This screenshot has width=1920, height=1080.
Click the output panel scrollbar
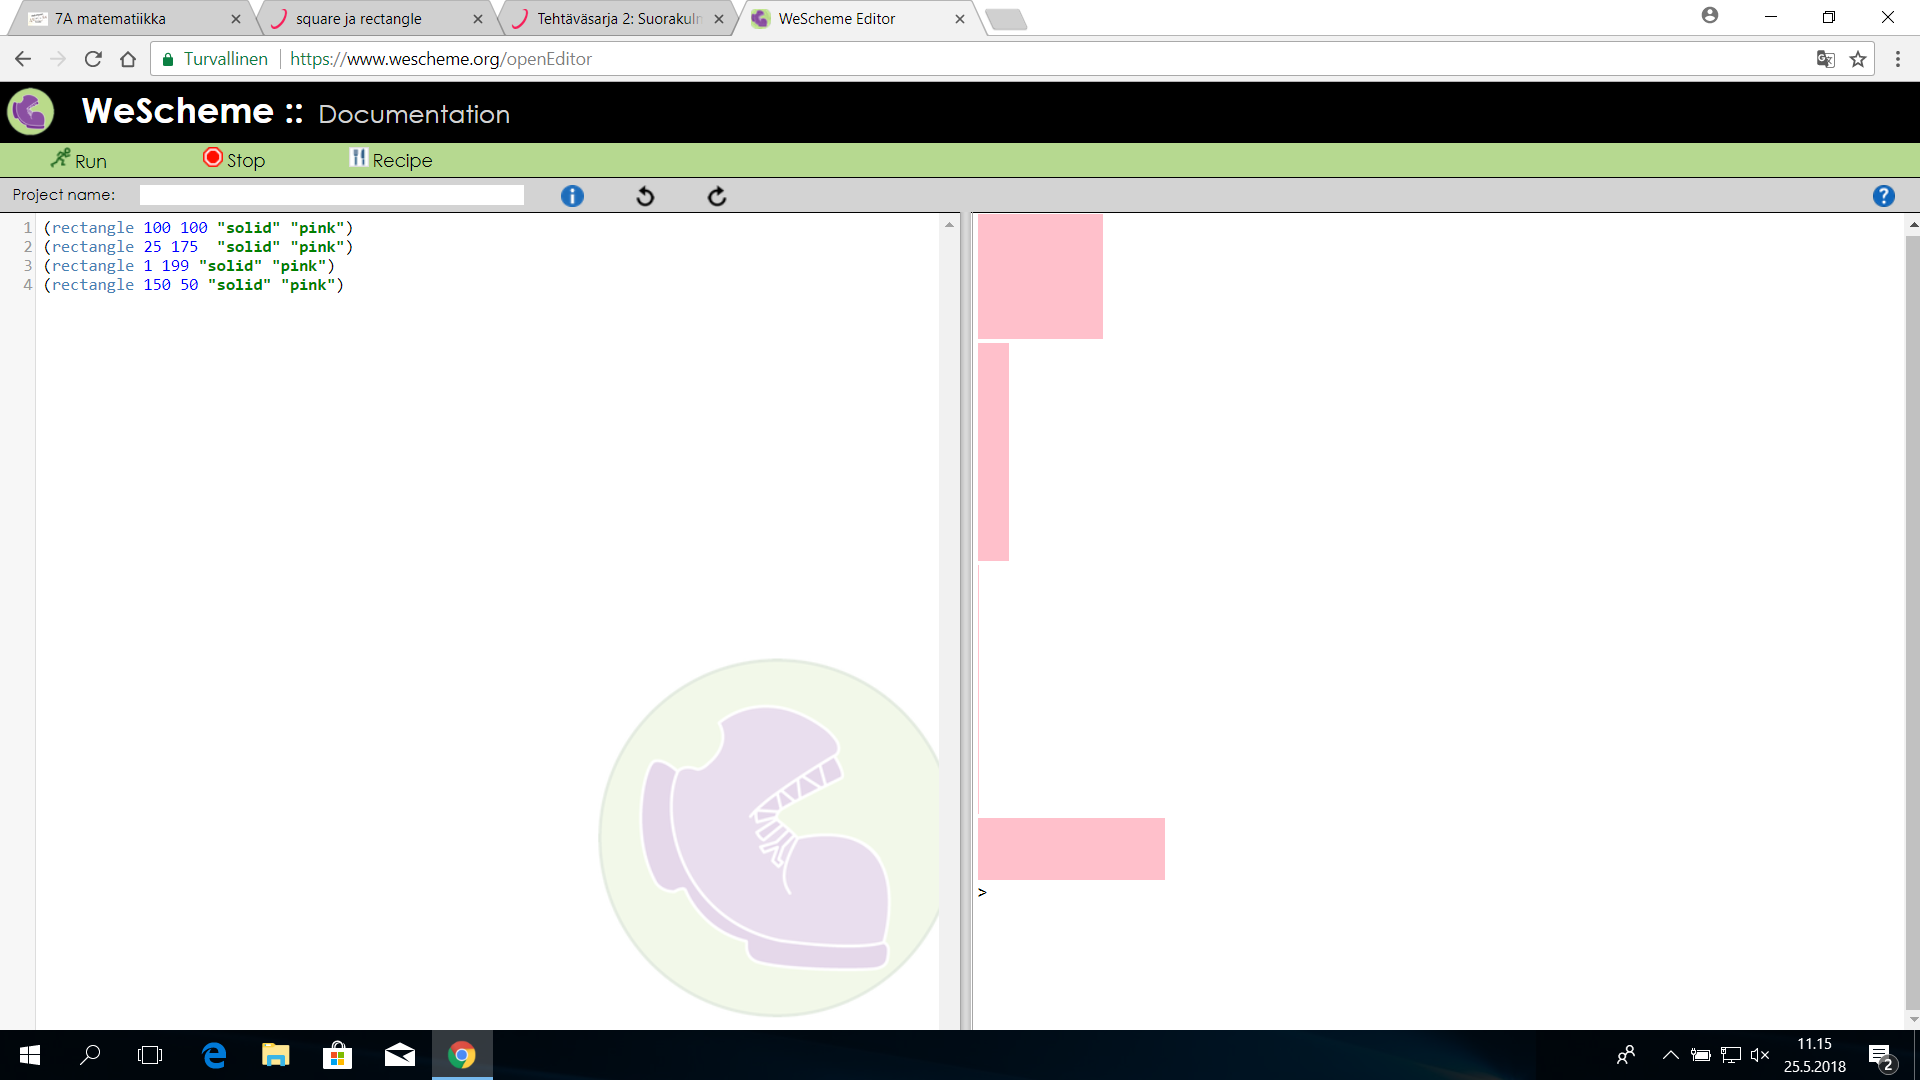click(x=1912, y=620)
